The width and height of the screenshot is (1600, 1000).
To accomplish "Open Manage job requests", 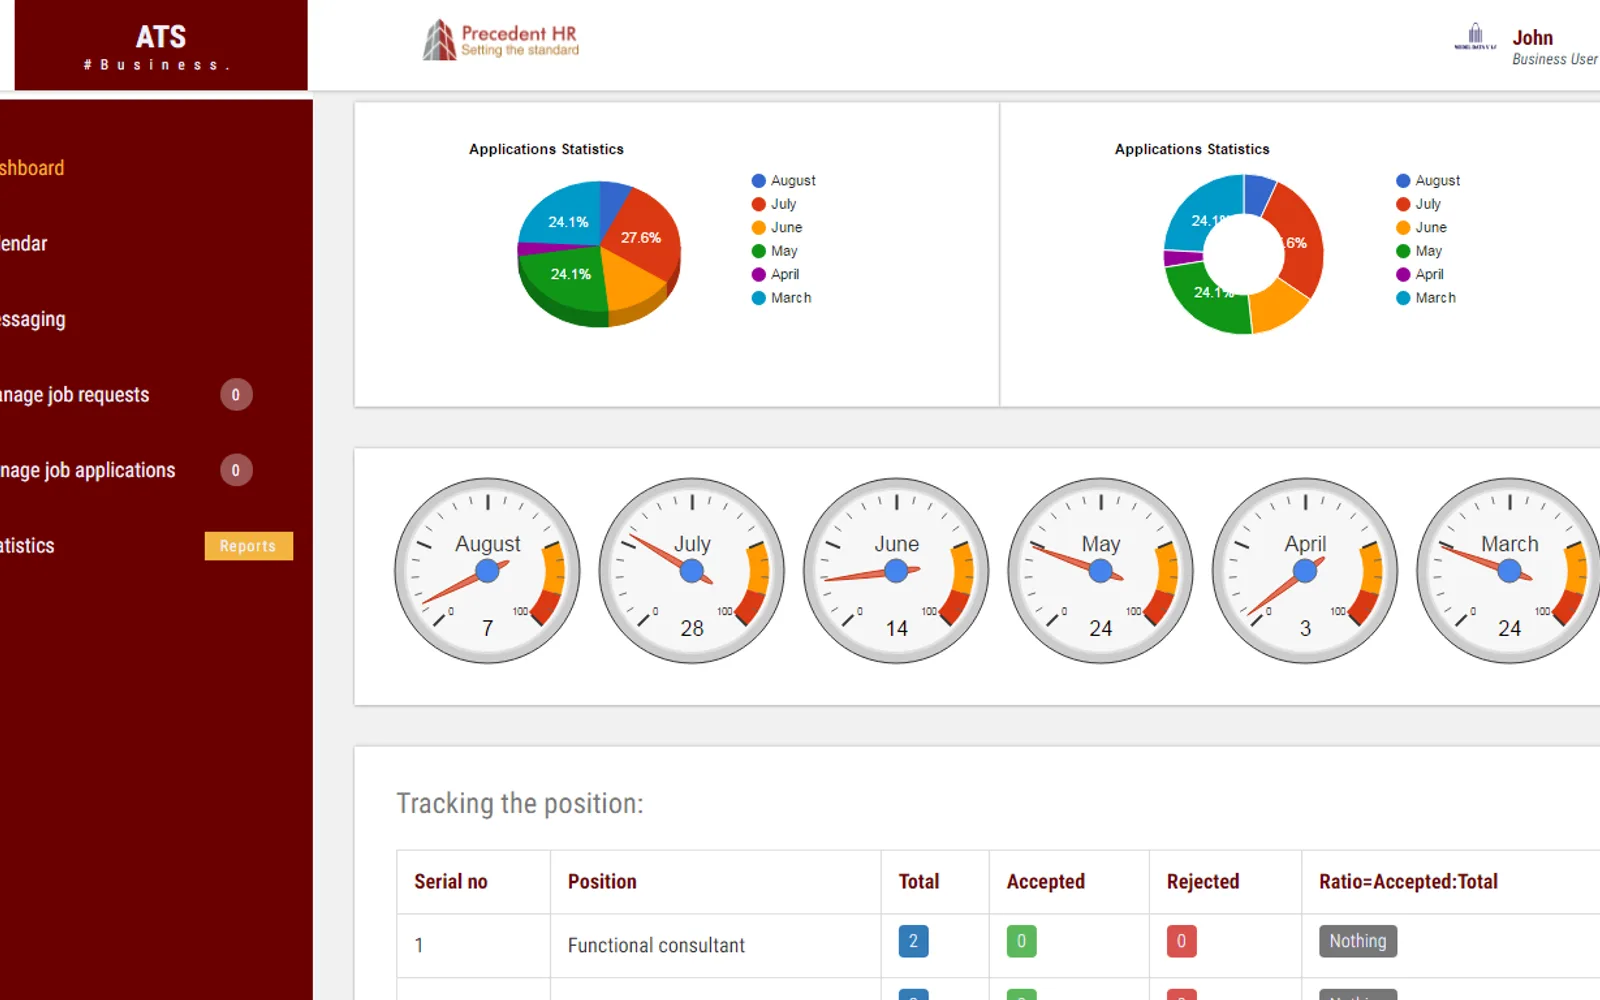I will (x=75, y=395).
